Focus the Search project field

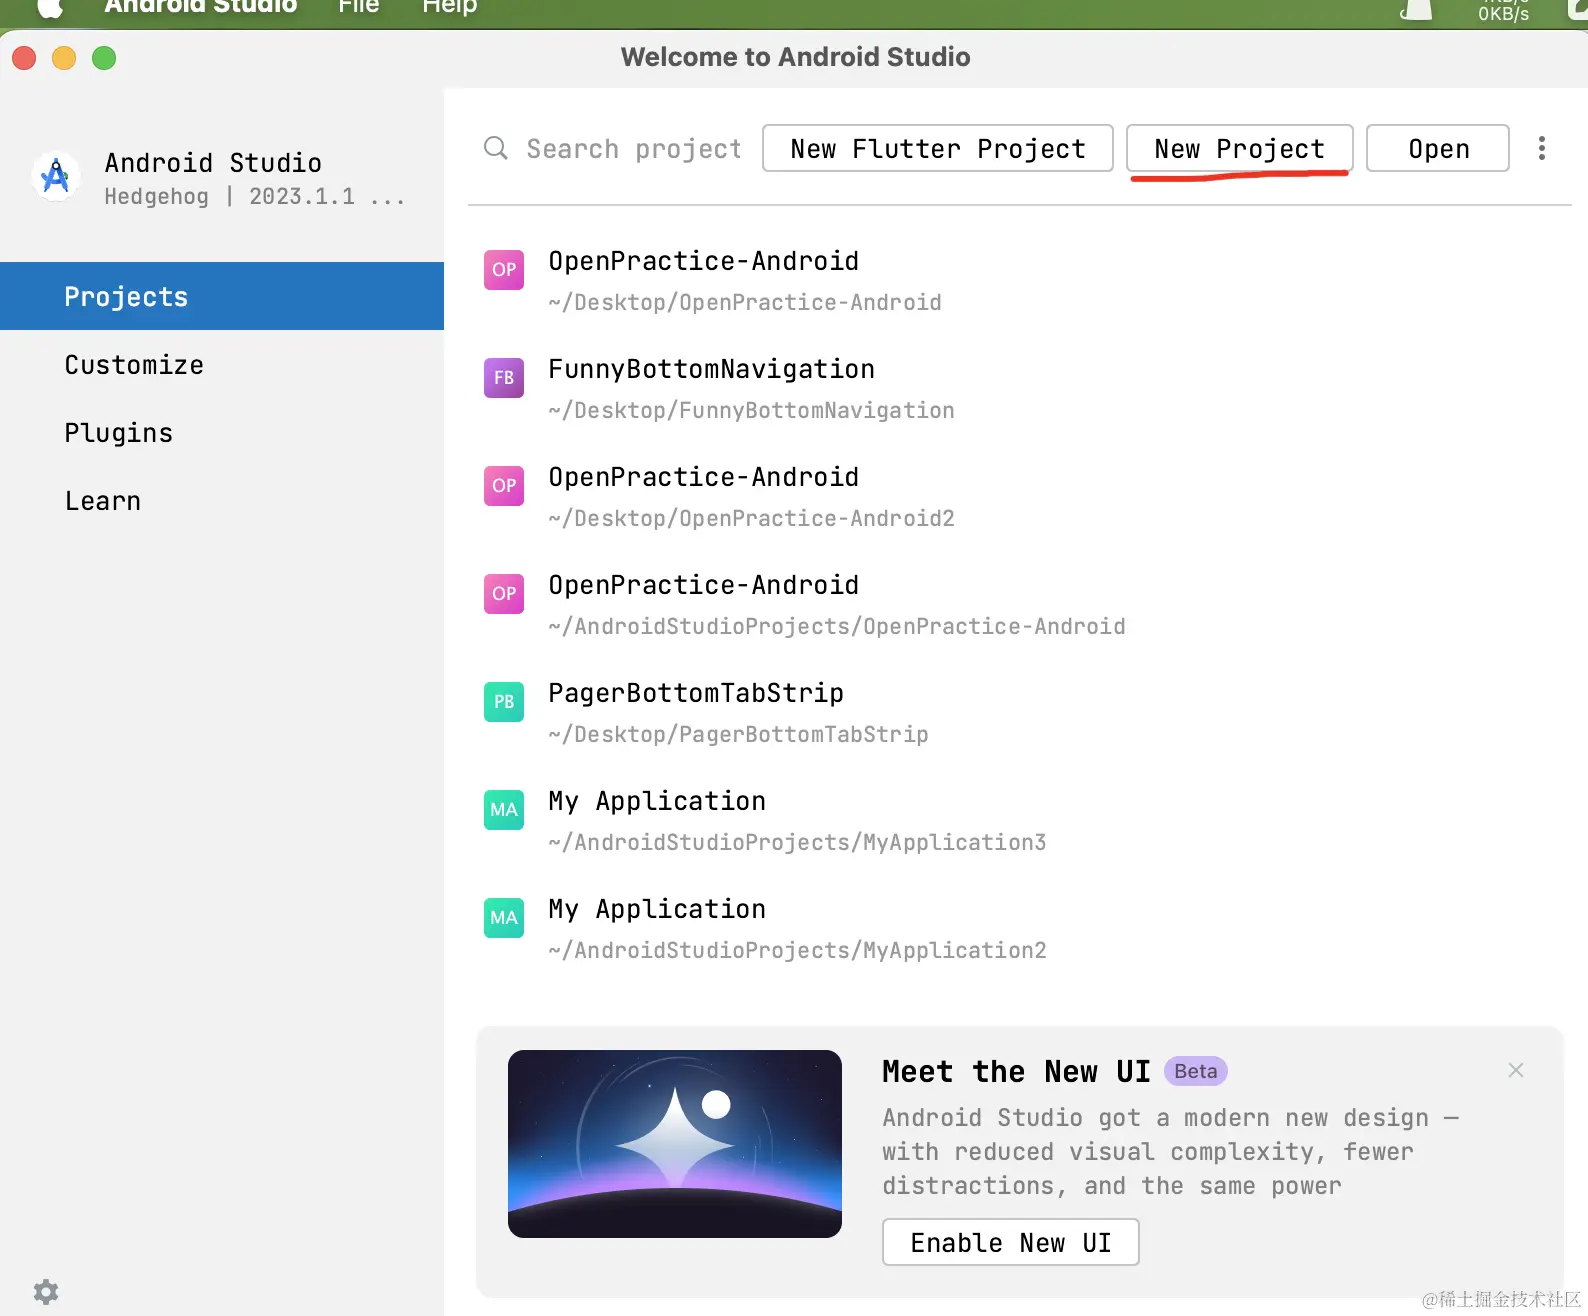[x=634, y=148]
